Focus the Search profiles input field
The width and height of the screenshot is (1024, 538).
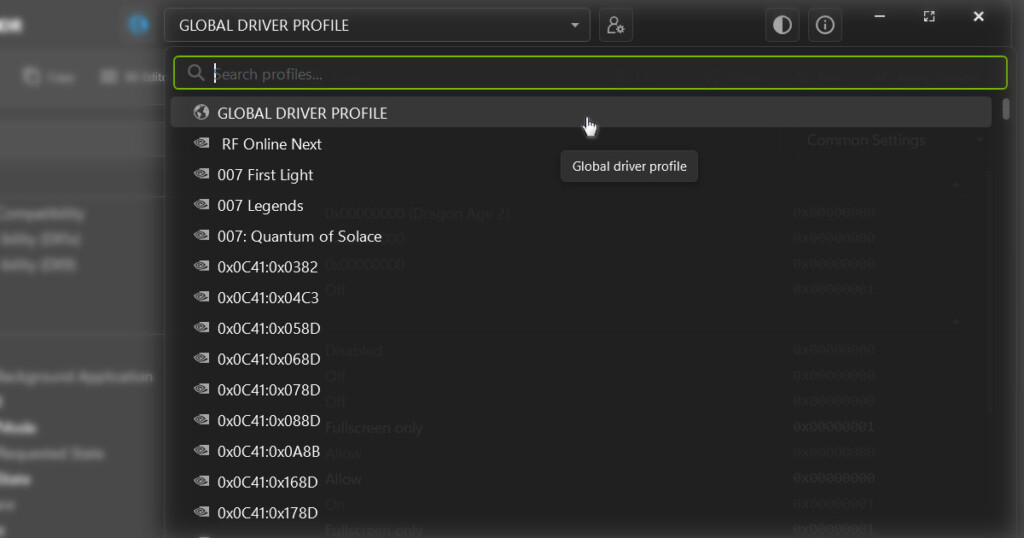[x=590, y=73]
